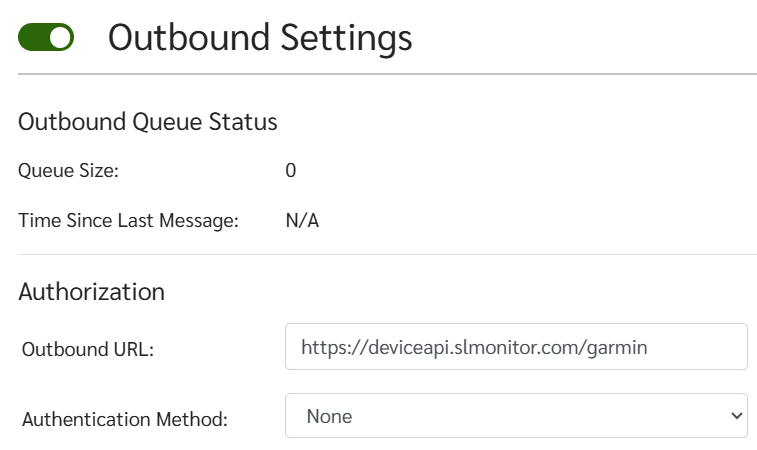This screenshot has width=757, height=450.
Task: Click the chevron arrow on the Authentication dropdown
Action: (x=736, y=415)
